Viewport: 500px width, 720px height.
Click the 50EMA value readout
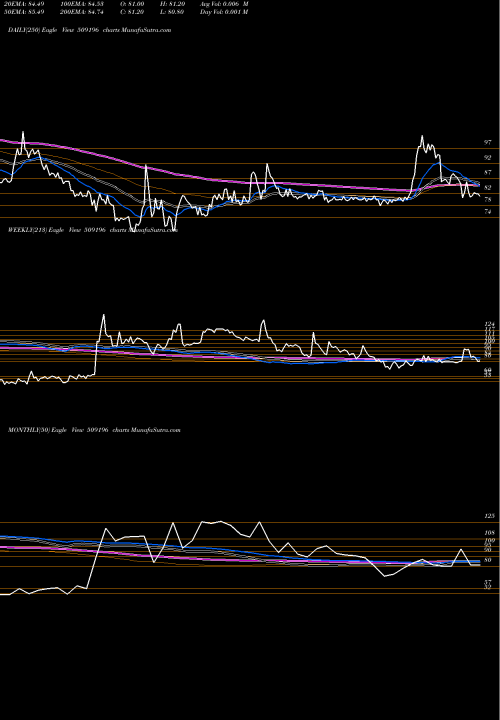[x=24, y=12]
